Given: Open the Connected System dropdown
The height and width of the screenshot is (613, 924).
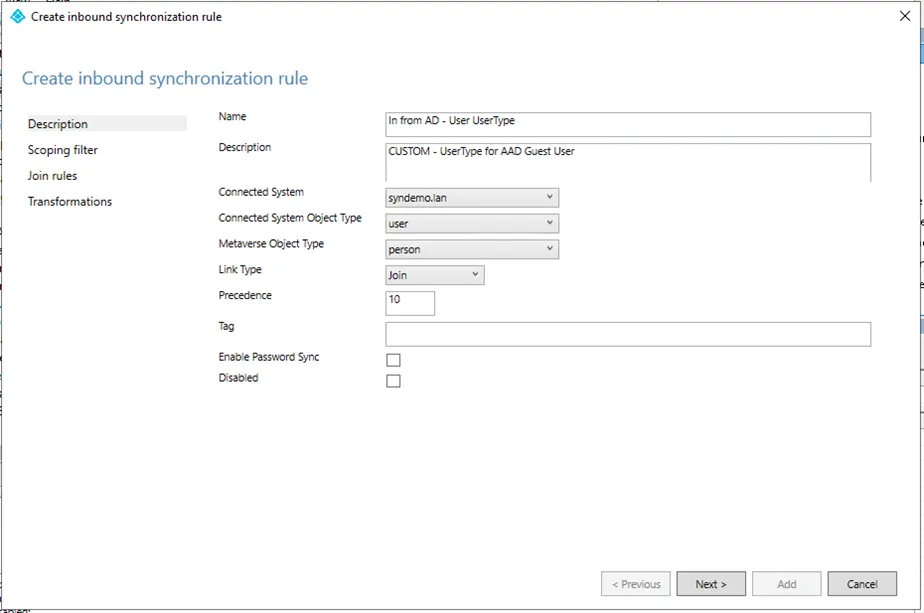Looking at the screenshot, I should pyautogui.click(x=471, y=198).
